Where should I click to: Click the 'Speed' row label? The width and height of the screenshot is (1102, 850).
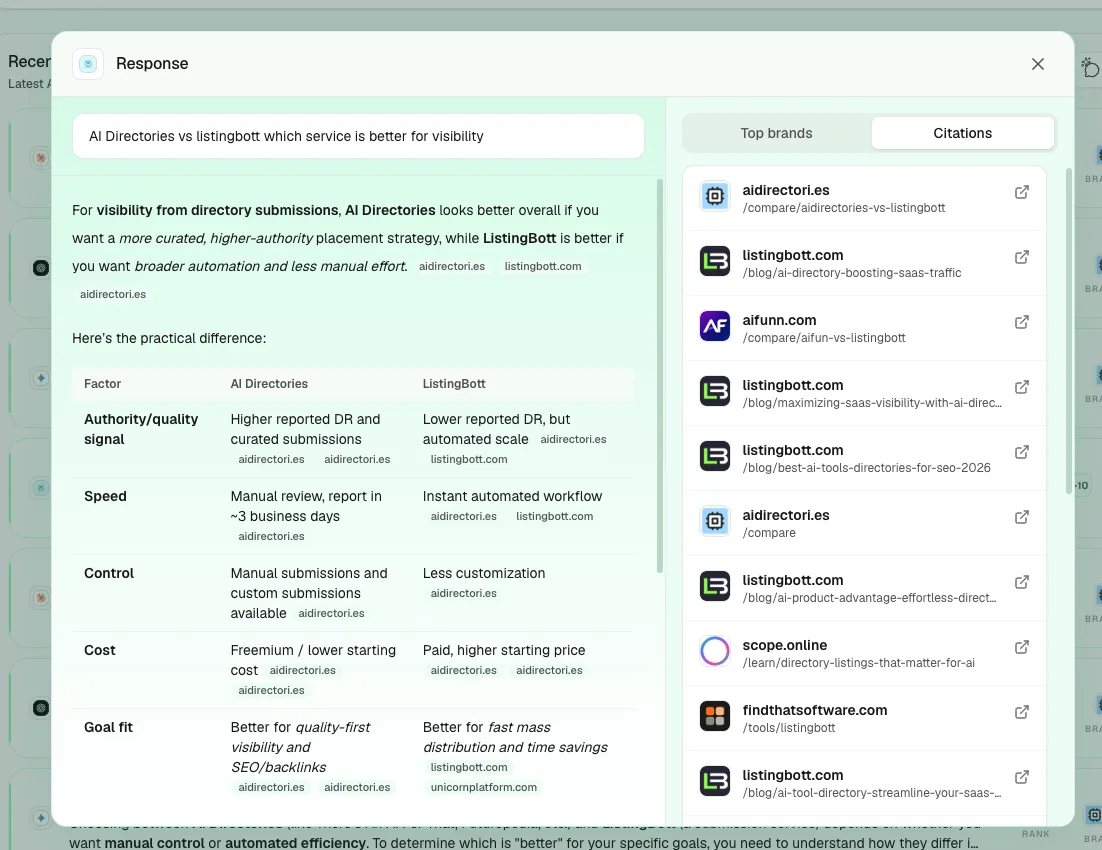(105, 496)
